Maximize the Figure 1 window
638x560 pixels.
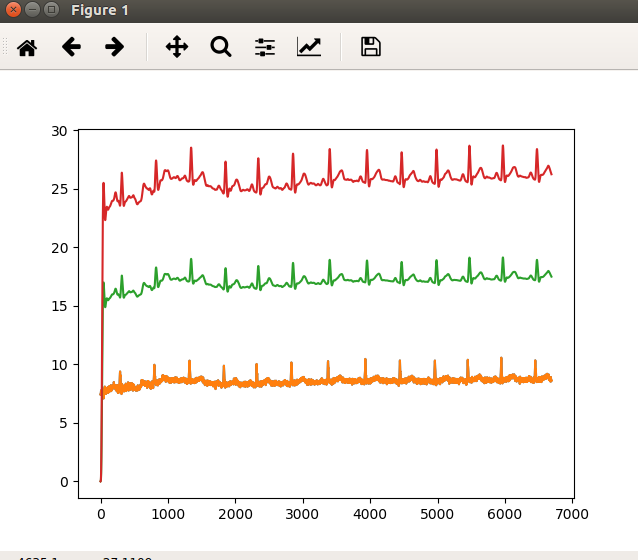click(51, 9)
